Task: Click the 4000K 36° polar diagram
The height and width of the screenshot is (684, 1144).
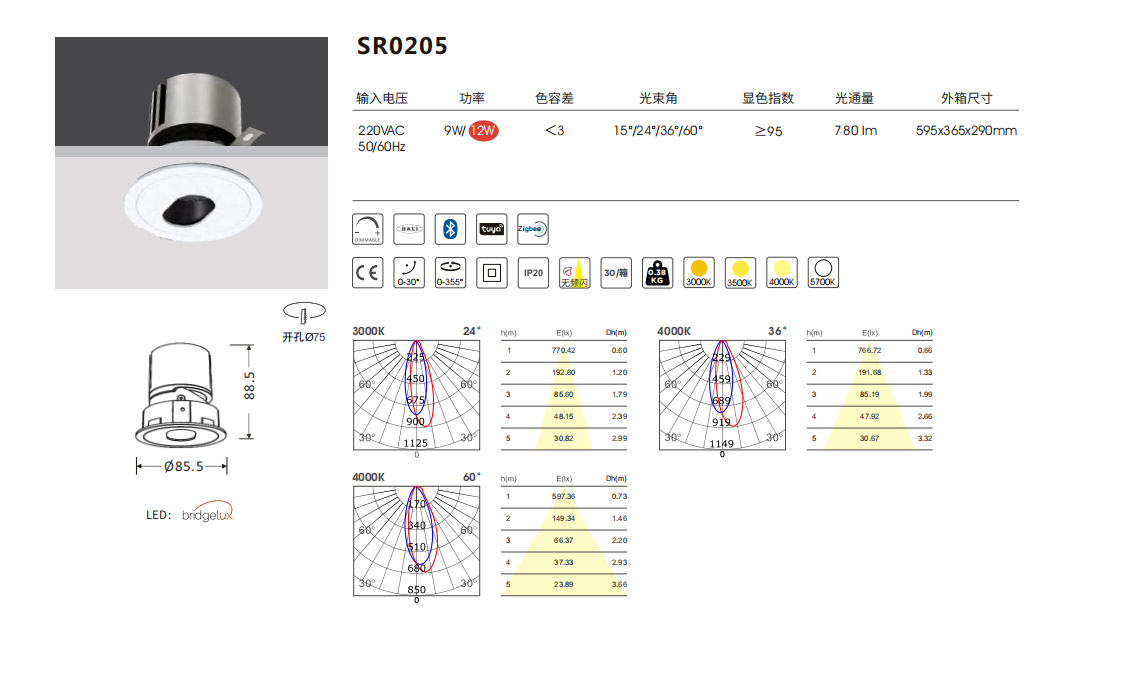Action: coord(722,395)
